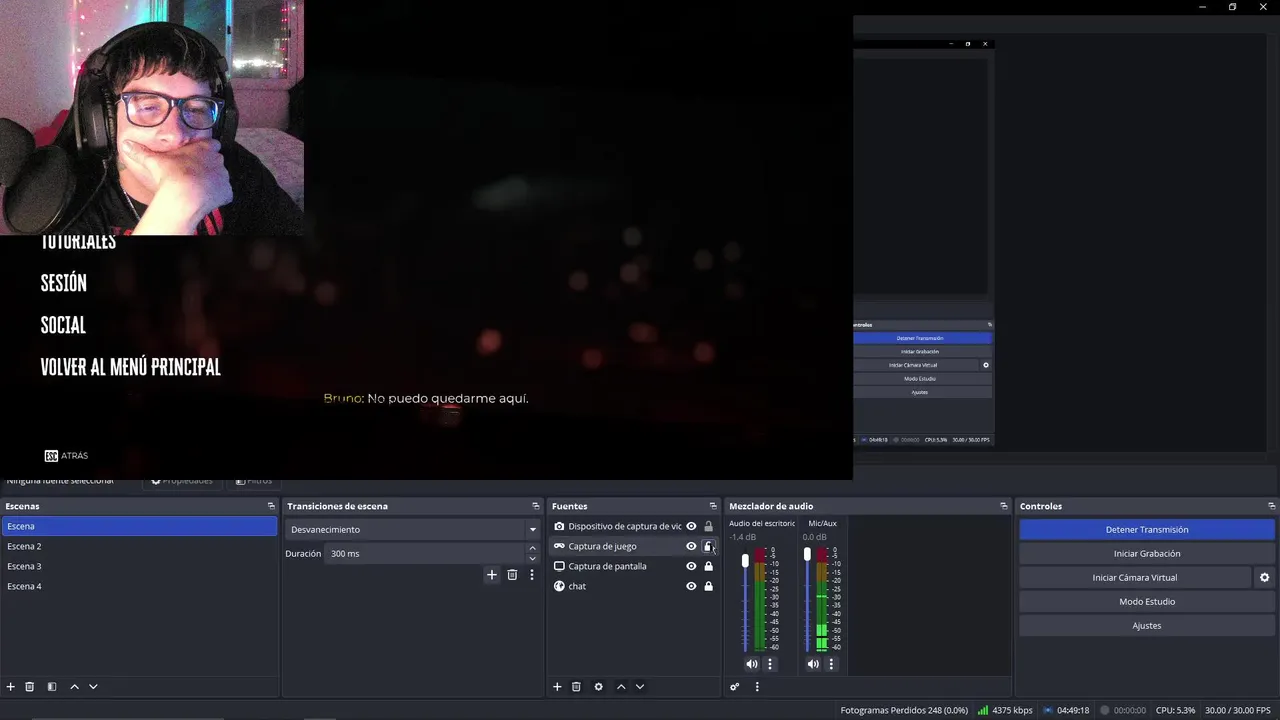Open source properties gear in Fuentes toolbar
1280x720 pixels.
(598, 687)
